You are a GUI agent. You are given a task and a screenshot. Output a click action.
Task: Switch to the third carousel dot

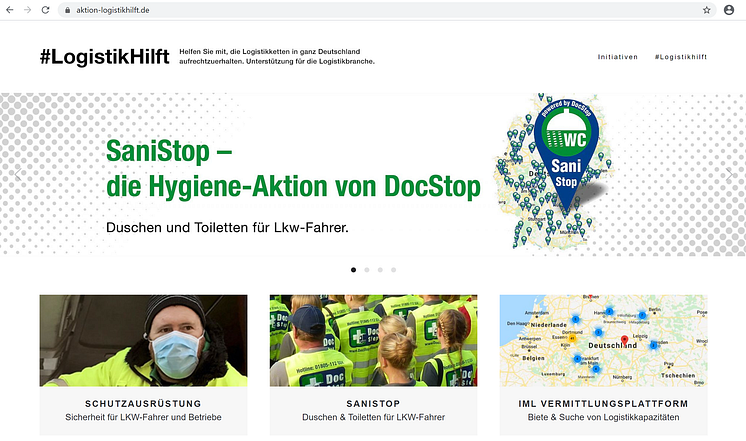click(380, 270)
